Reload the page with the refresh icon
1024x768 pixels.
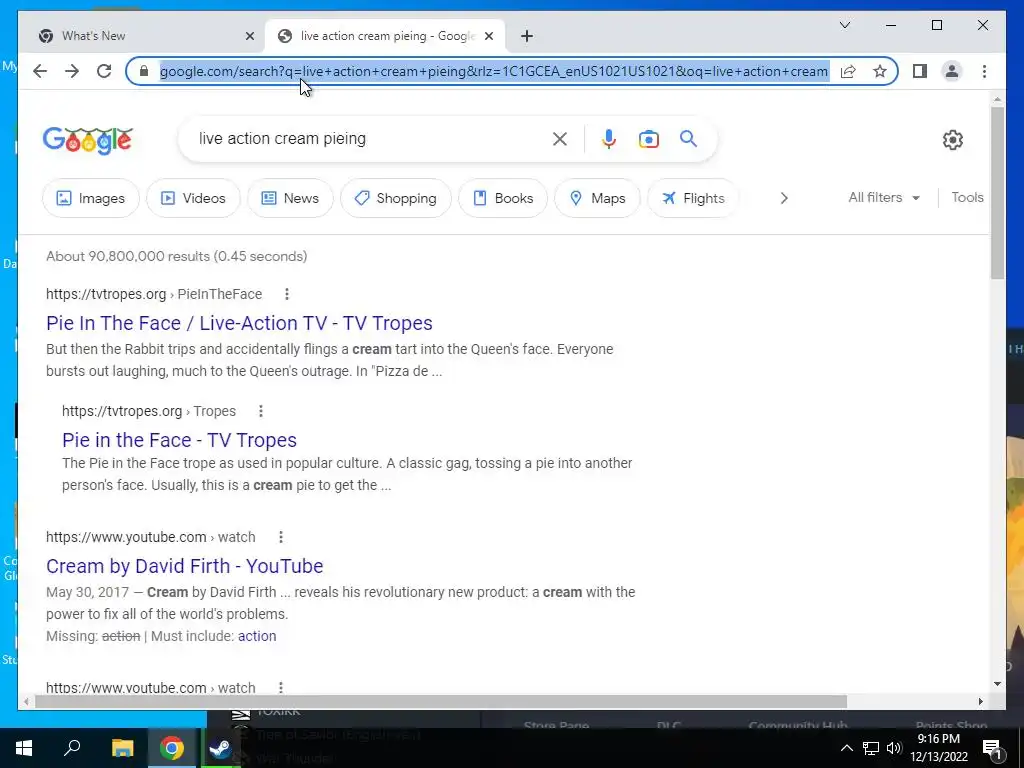coord(104,71)
